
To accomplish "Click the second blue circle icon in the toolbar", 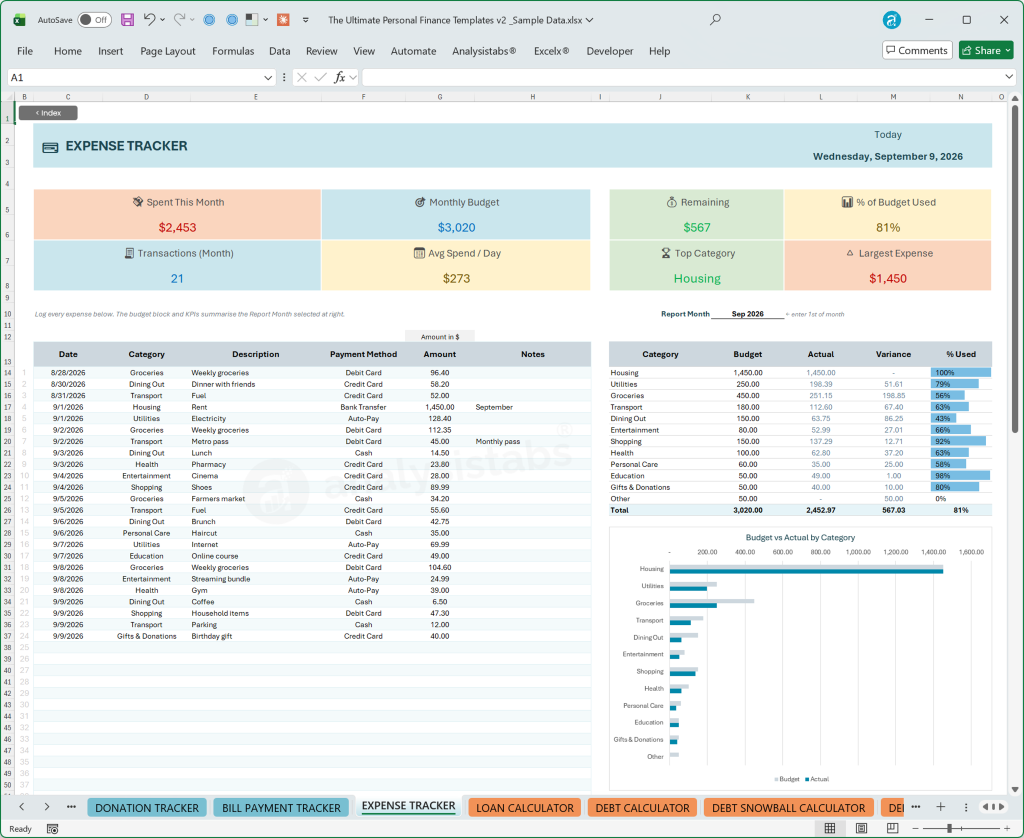I will (x=231, y=20).
